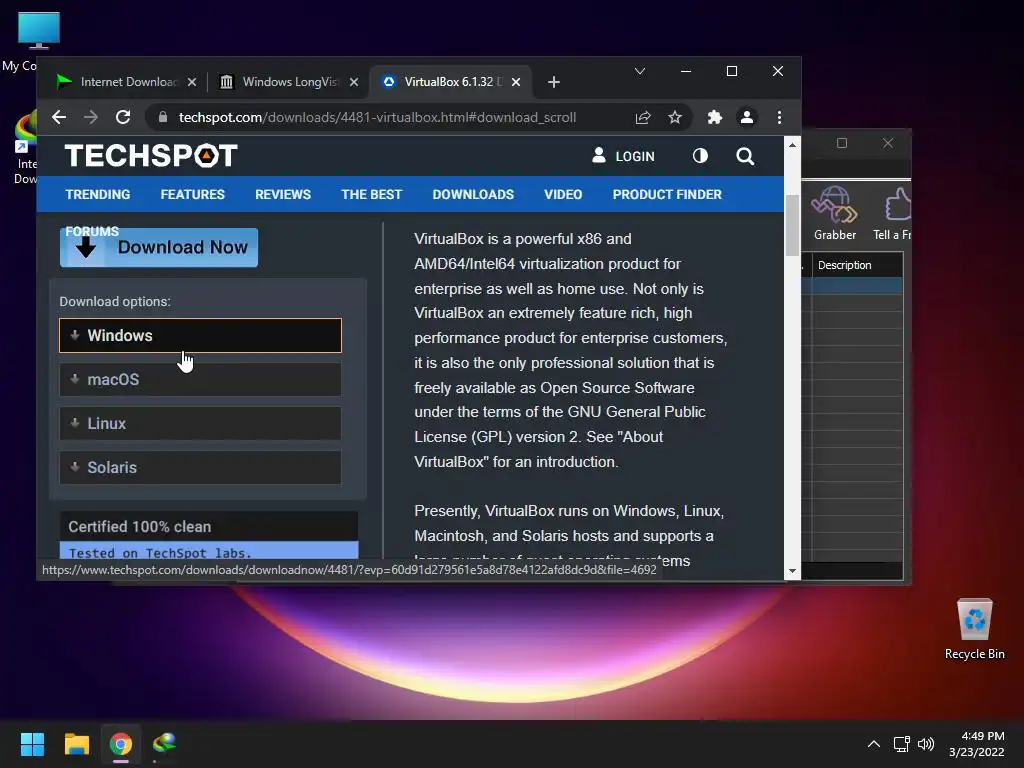The width and height of the screenshot is (1024, 768).
Task: Choose the Solaris download option
Action: point(200,468)
